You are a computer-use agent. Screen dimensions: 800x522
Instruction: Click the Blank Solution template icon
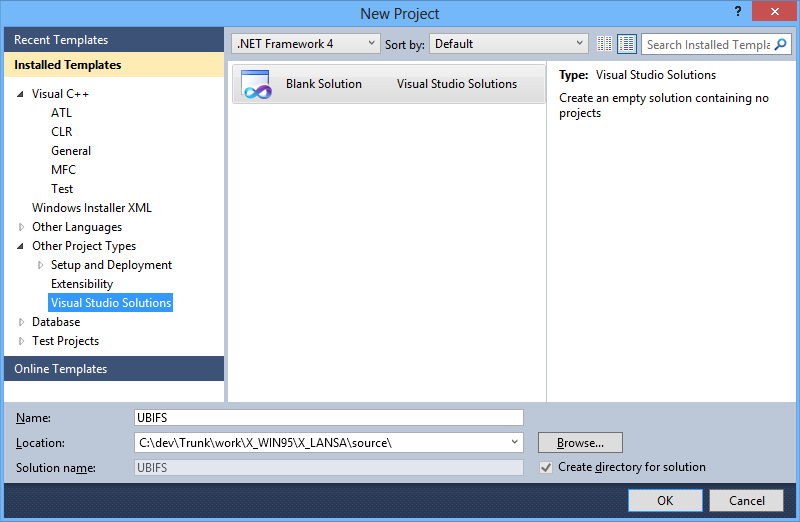256,84
